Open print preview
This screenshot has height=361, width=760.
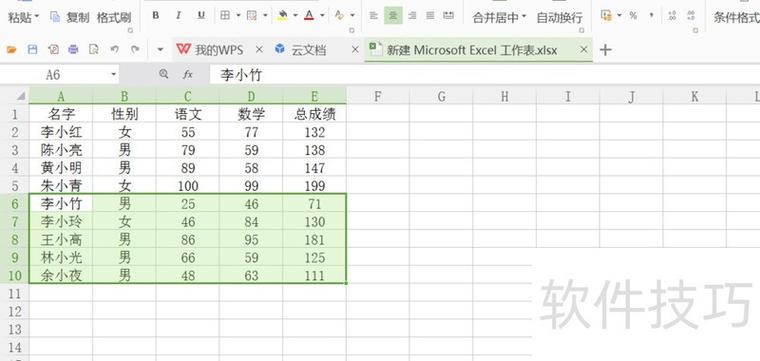(94, 49)
